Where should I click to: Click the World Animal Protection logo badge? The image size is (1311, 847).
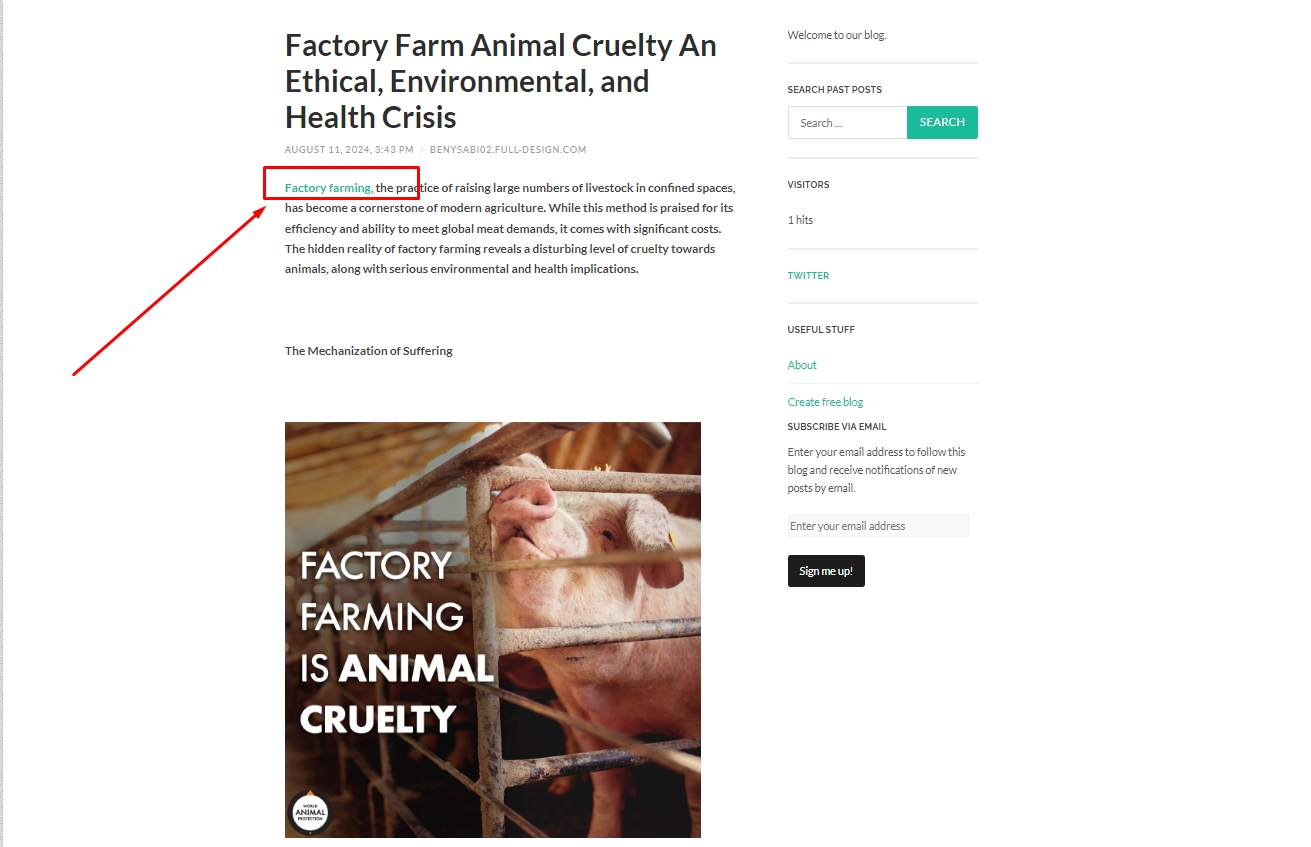point(309,812)
